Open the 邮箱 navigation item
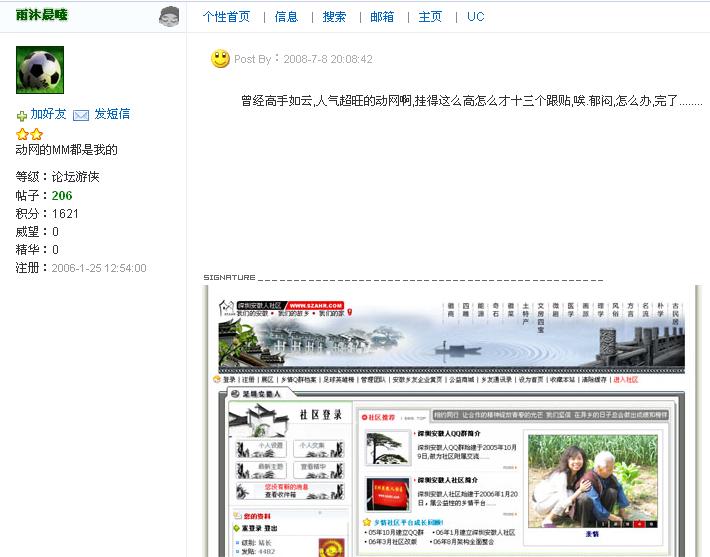The image size is (710, 557). click(382, 17)
